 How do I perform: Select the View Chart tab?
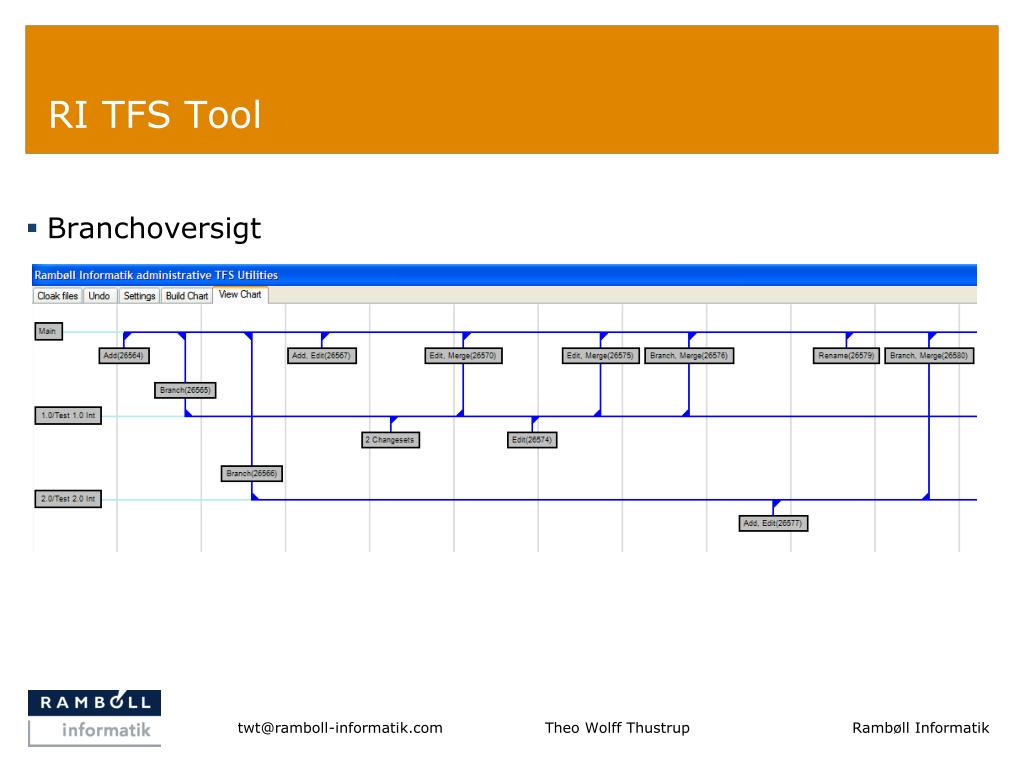[240, 295]
